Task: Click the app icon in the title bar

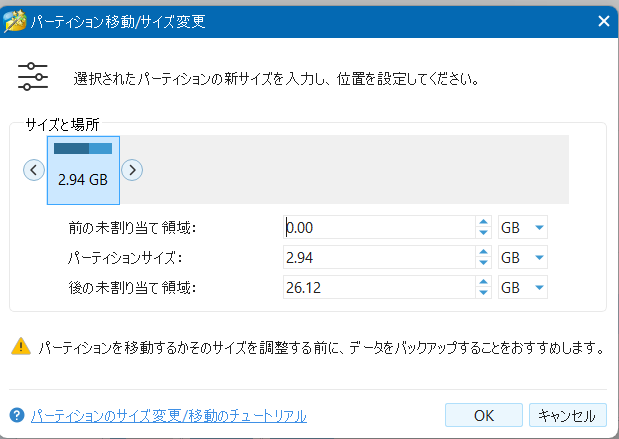Action: [x=15, y=20]
